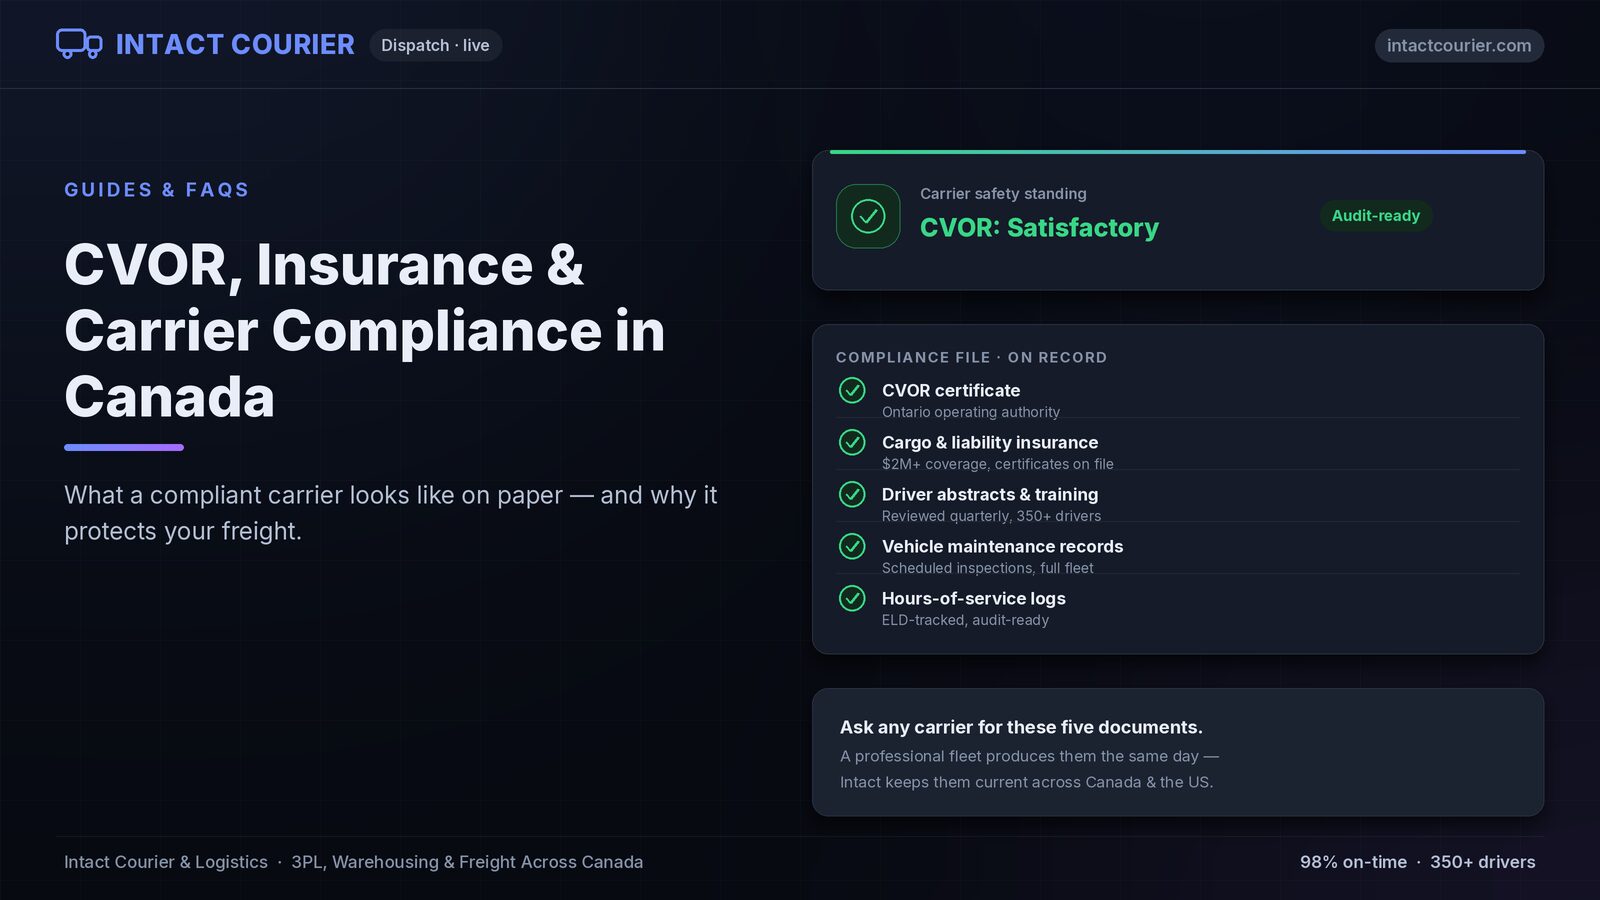Screen dimensions: 1600x900
Task: Click the INTACT COURIER brand name
Action: [x=235, y=45]
